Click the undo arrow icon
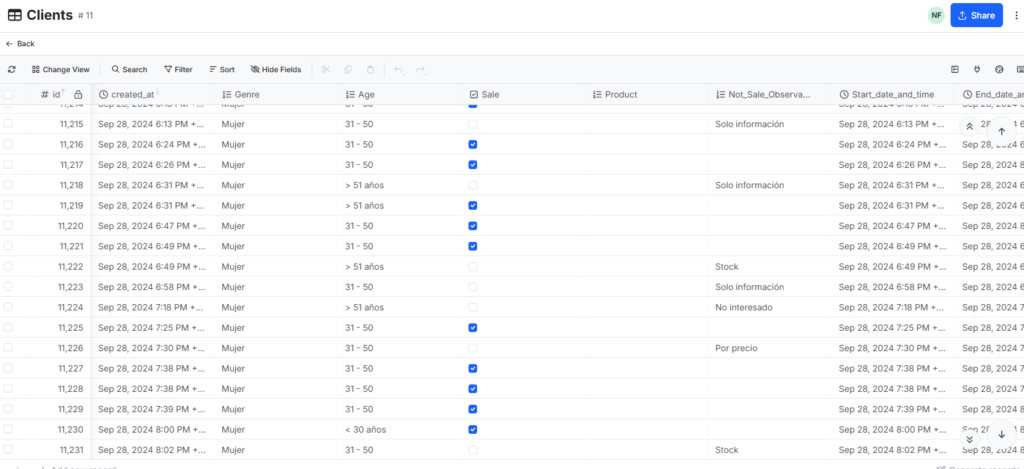This screenshot has height=469, width=1024. (398, 70)
